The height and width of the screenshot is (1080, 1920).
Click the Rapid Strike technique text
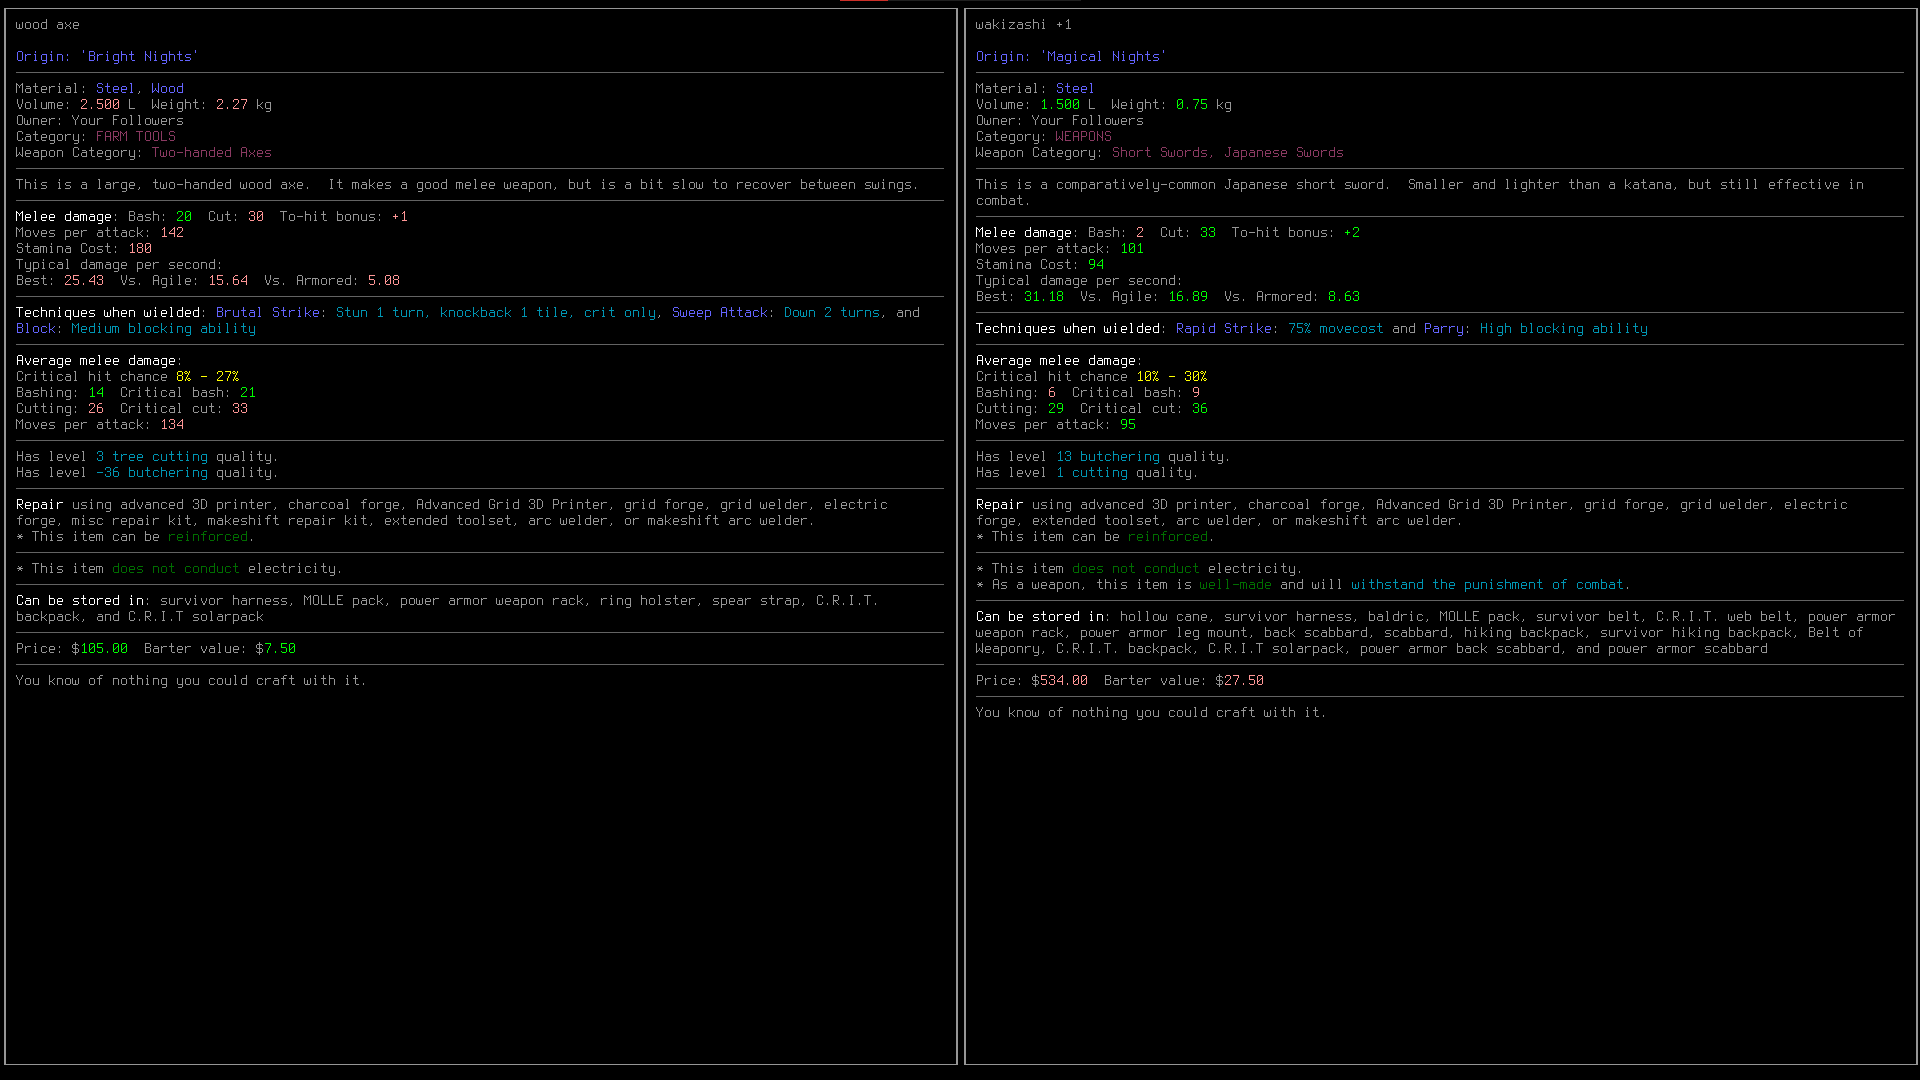click(1223, 329)
